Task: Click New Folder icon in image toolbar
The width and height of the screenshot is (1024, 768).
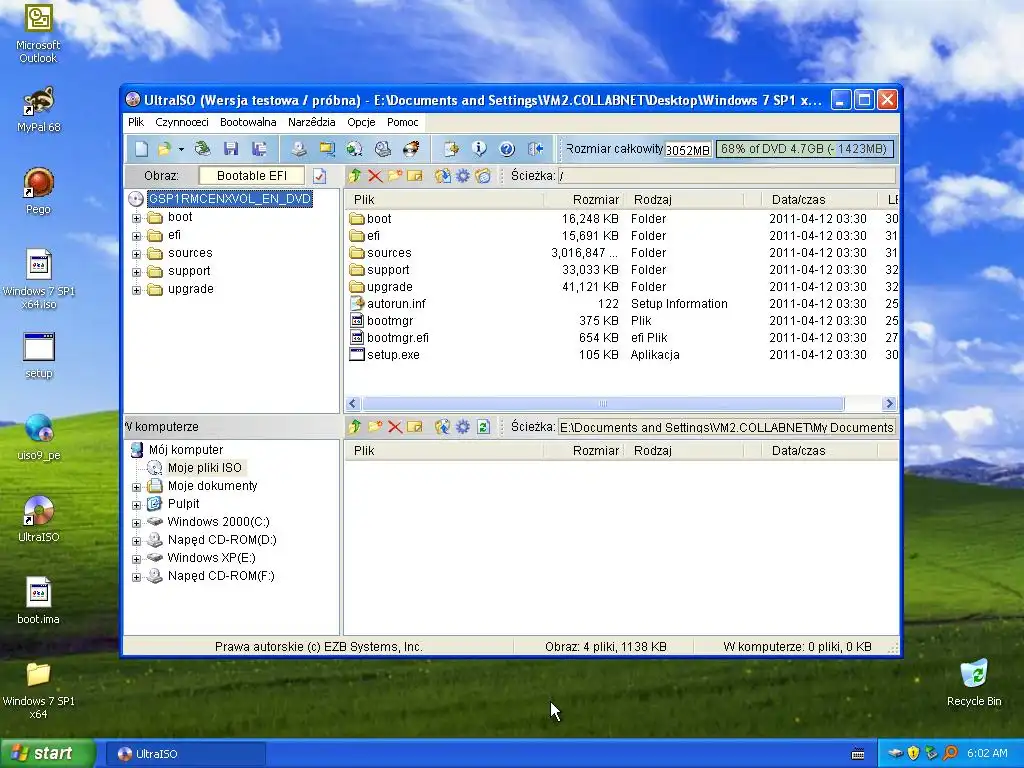Action: [394, 175]
